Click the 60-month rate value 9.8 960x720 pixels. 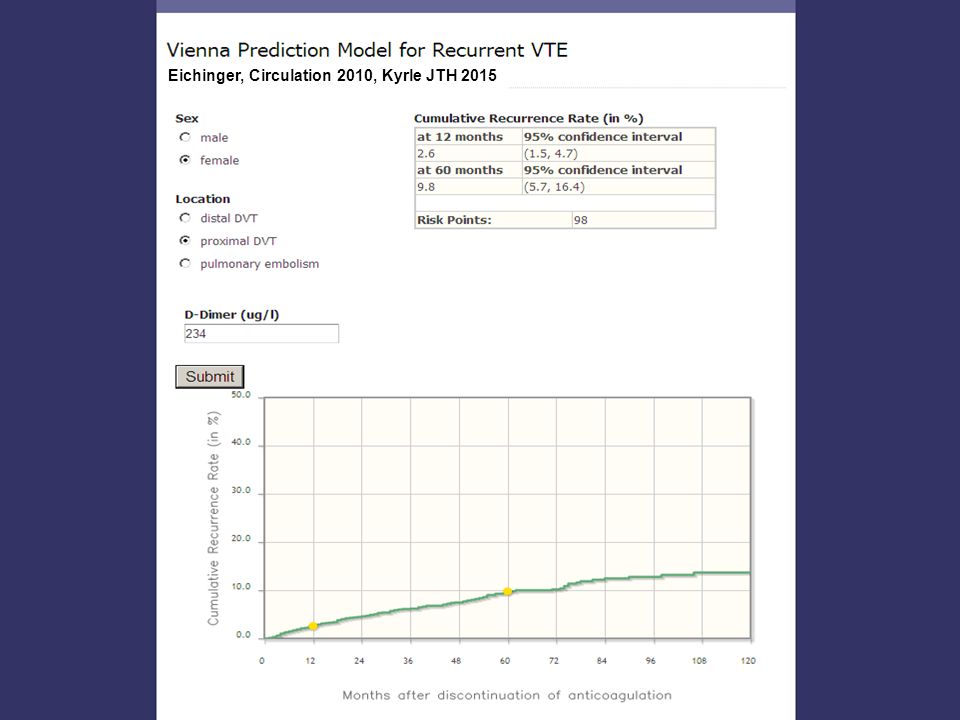tap(426, 187)
